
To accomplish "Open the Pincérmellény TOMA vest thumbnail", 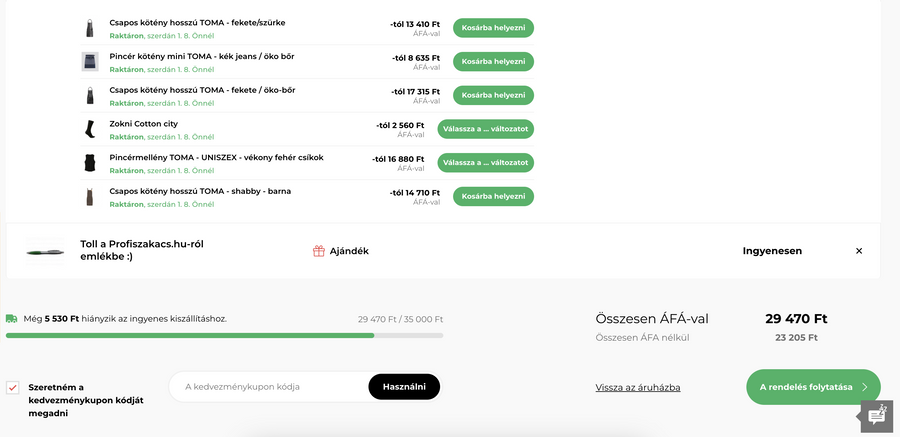I will [x=90, y=163].
